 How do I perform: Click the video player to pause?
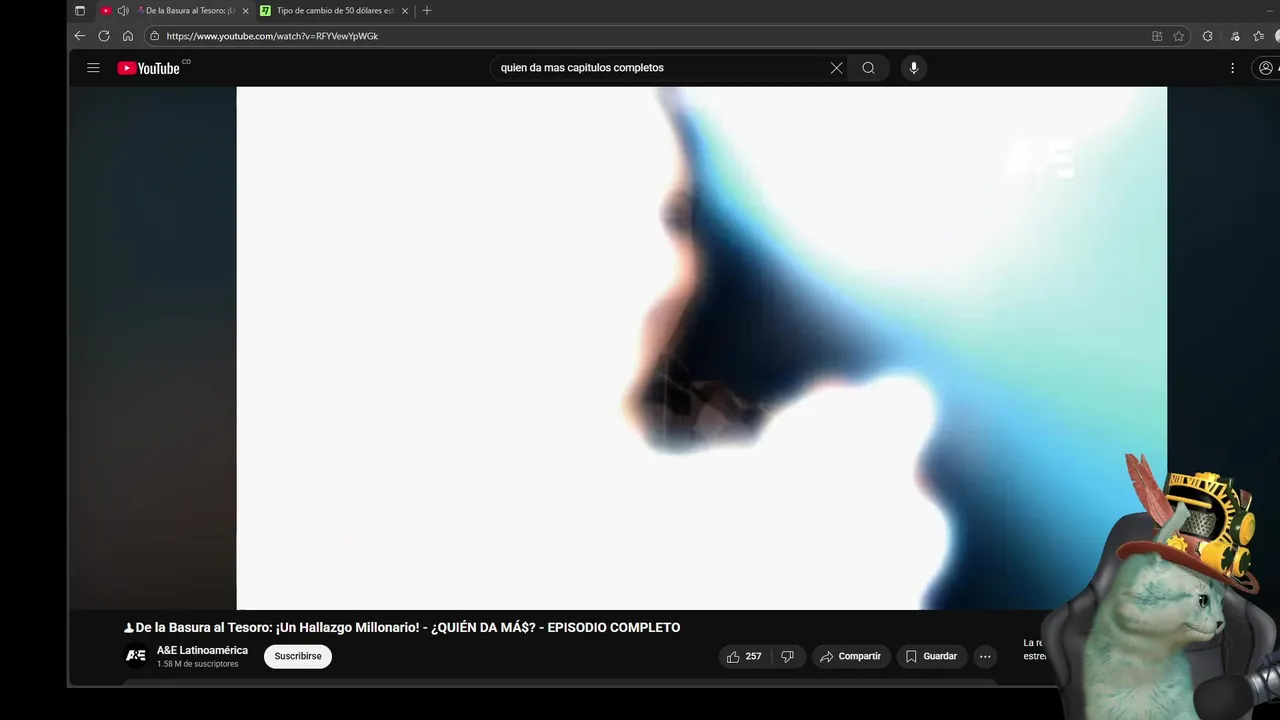pos(701,348)
